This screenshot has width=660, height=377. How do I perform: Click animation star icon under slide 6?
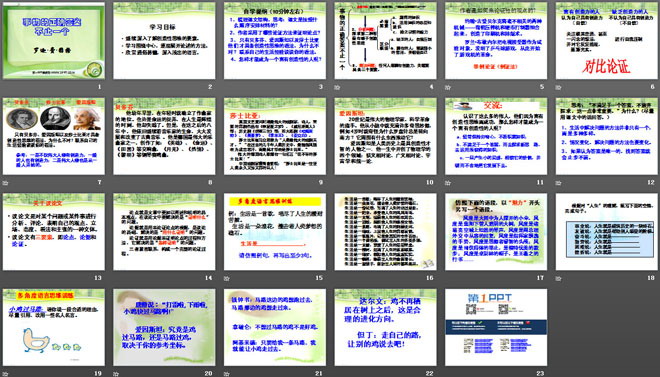click(x=559, y=88)
